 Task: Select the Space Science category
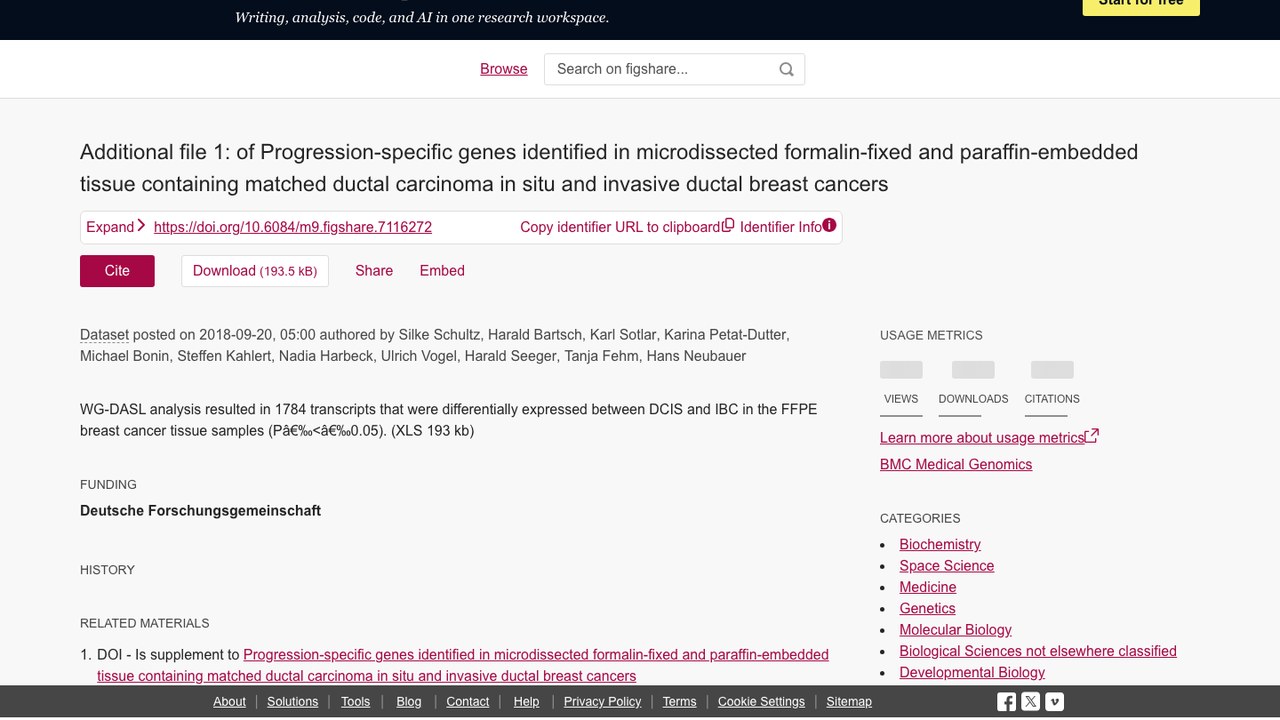(947, 566)
